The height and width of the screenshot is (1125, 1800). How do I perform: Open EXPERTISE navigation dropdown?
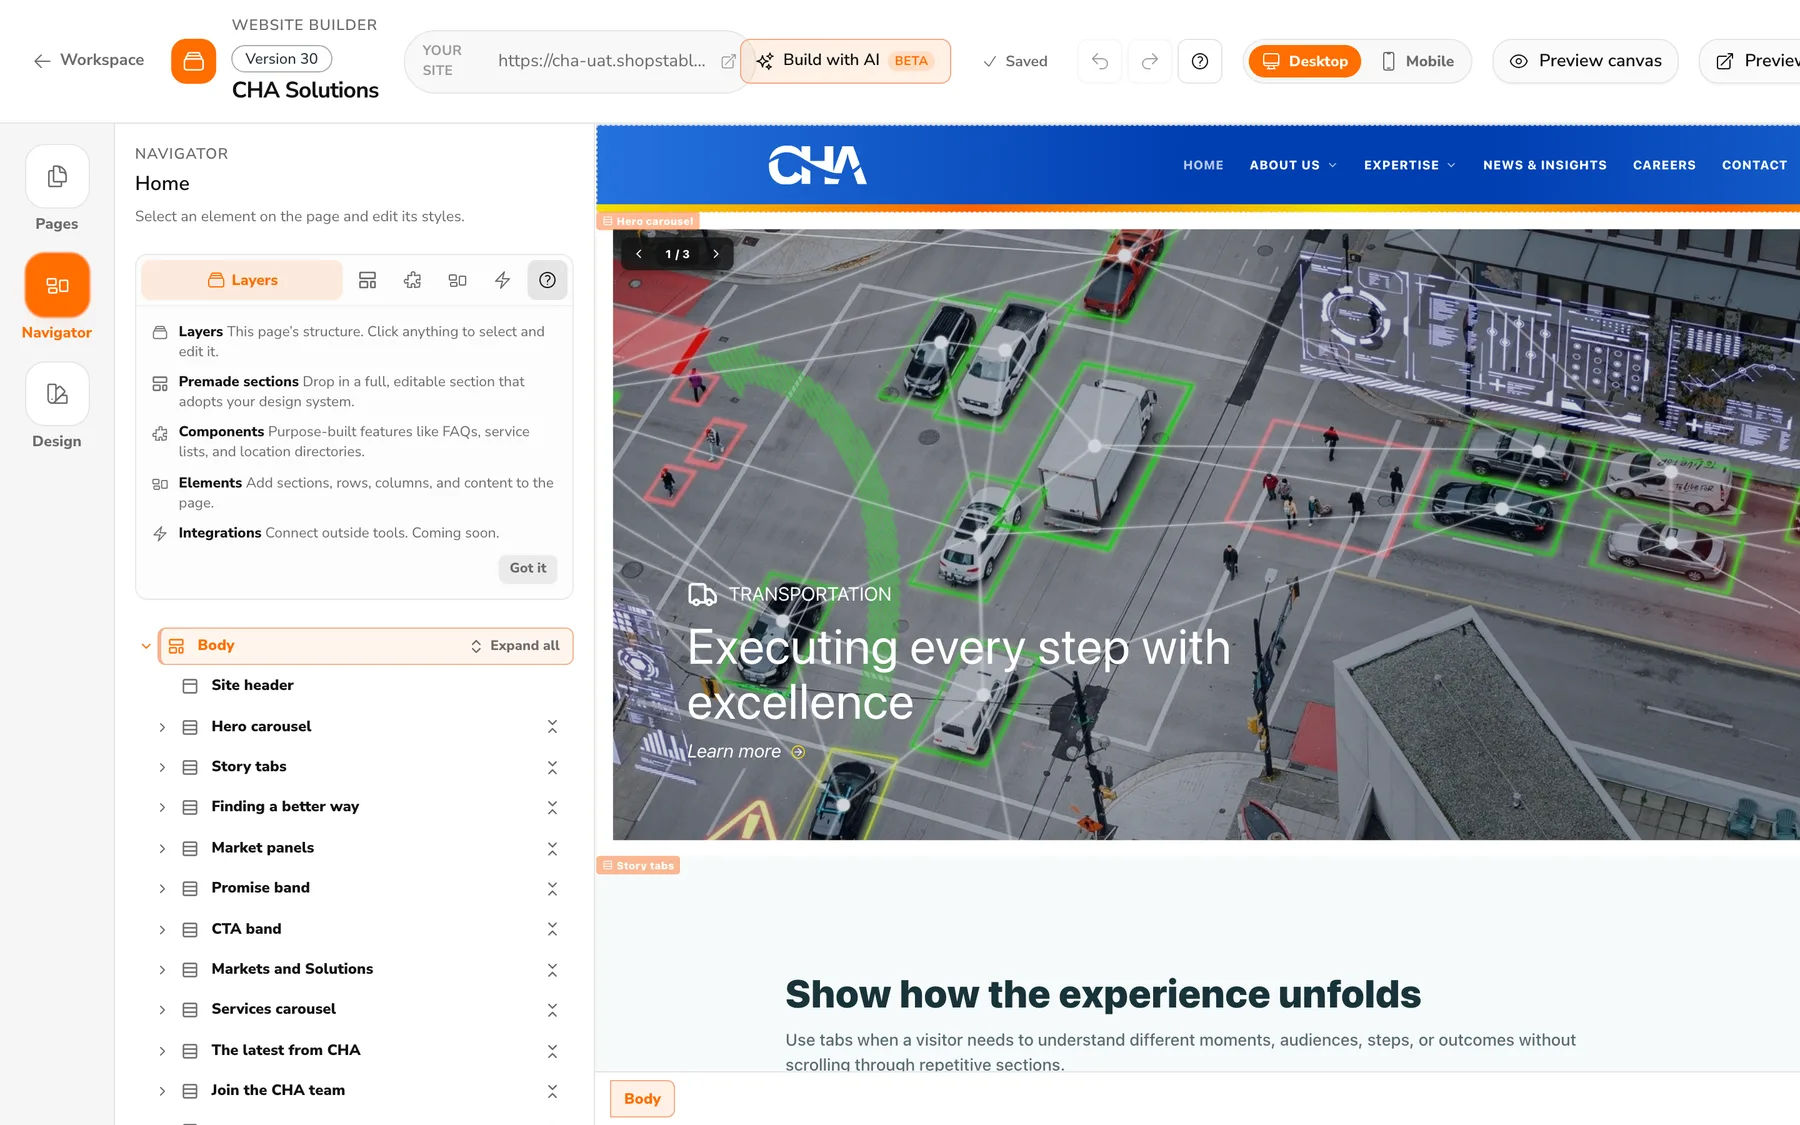click(x=1410, y=165)
